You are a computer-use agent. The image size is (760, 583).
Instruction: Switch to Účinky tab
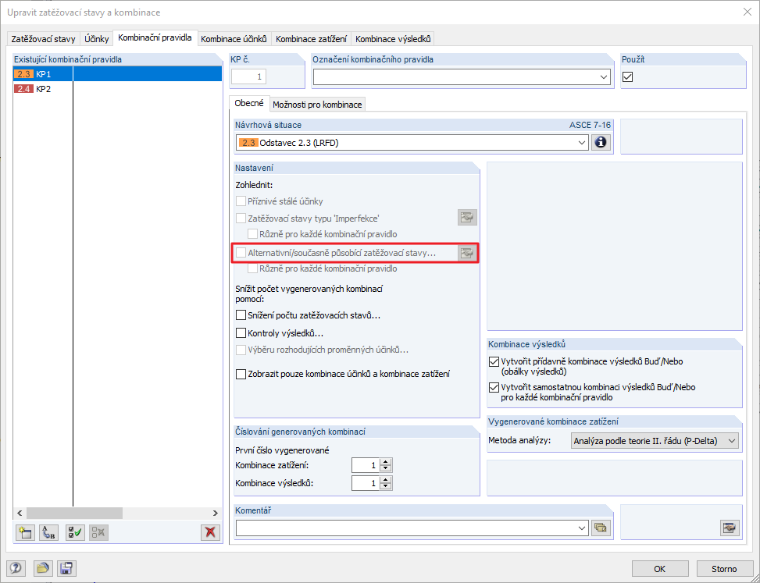pos(96,39)
